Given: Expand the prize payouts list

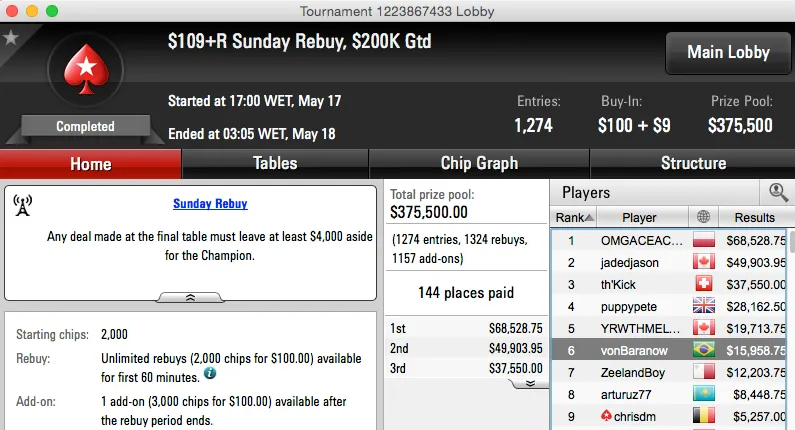Looking at the screenshot, I should pos(531,383).
